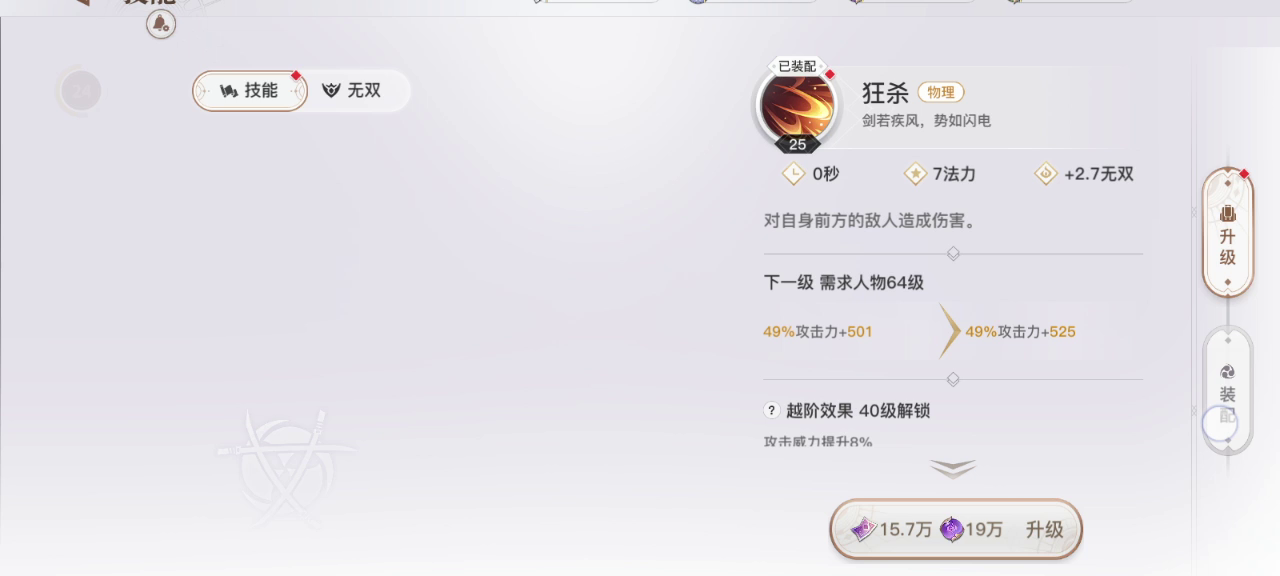Tap the bell notification icon
Screen dimensions: 1280x576
pyautogui.click(x=161, y=24)
